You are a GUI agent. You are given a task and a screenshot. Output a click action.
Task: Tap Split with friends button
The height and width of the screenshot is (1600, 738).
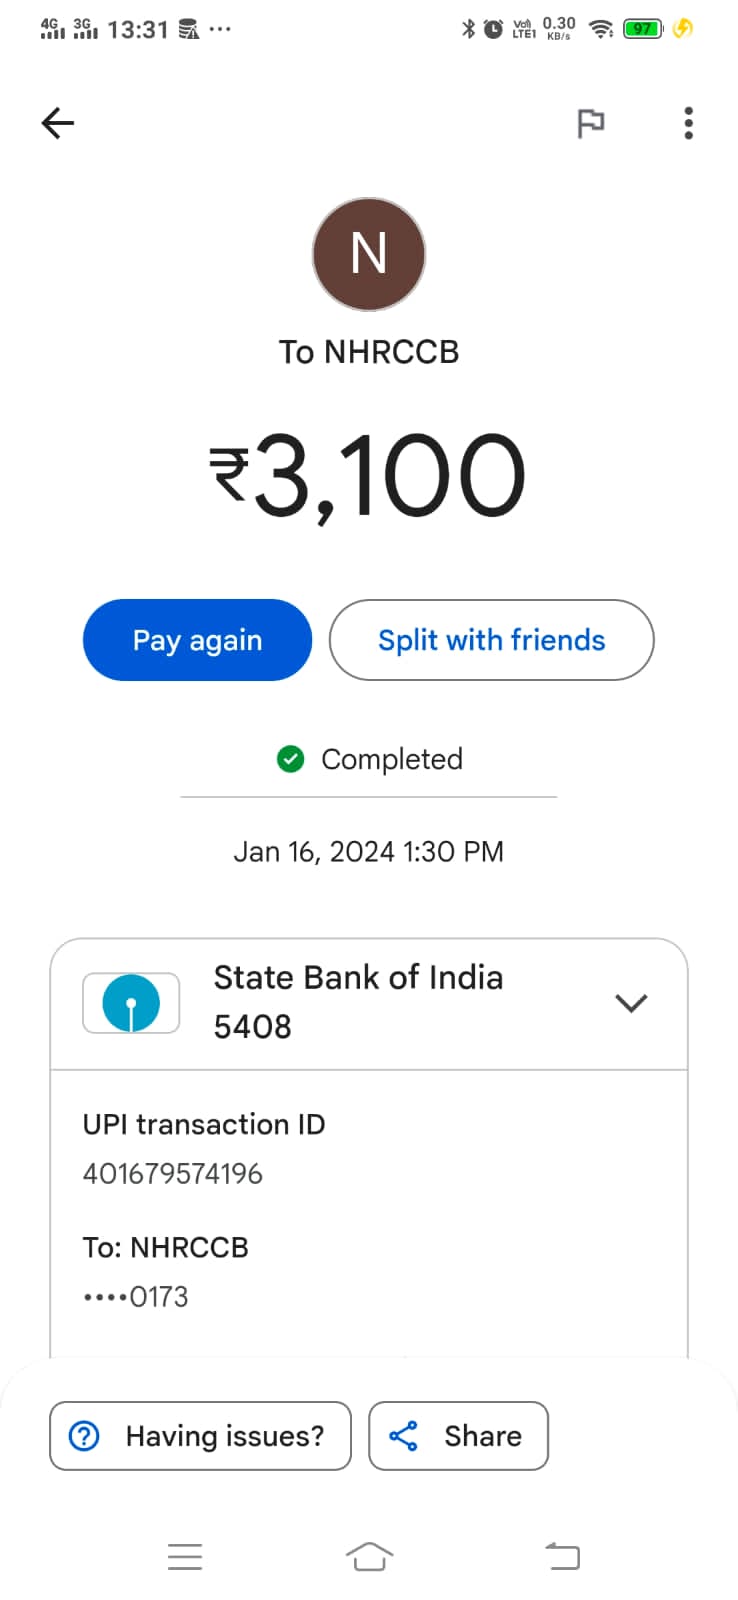point(491,640)
